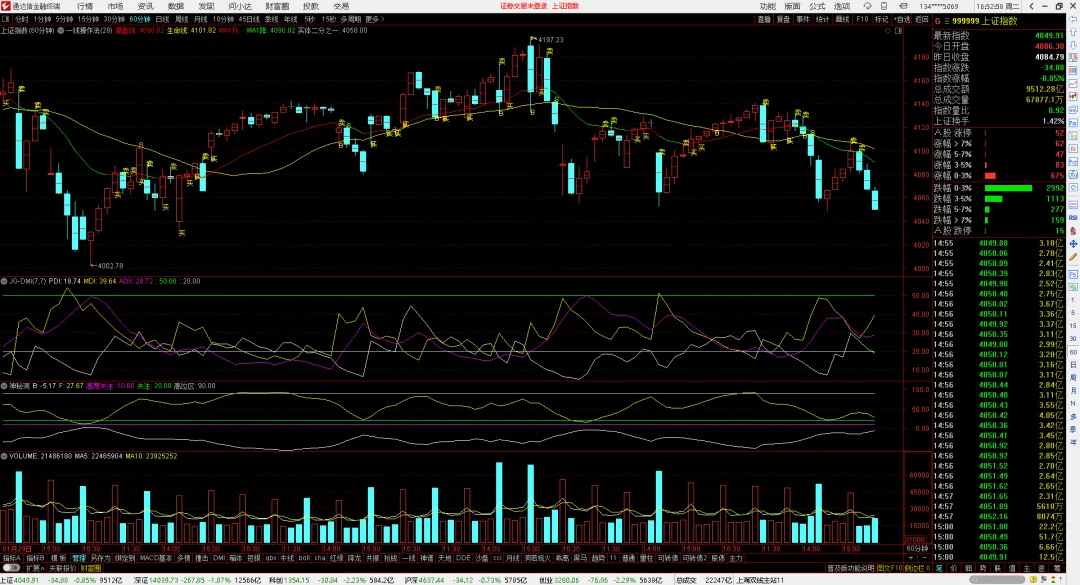The height and width of the screenshot is (585, 1080).
Task: Click the 直播 button
Action: coord(764,19)
